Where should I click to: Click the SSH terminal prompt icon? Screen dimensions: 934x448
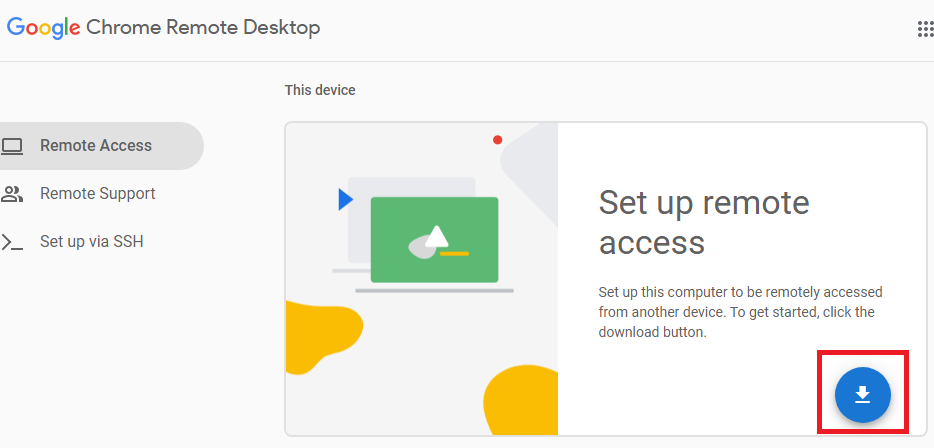coord(12,242)
